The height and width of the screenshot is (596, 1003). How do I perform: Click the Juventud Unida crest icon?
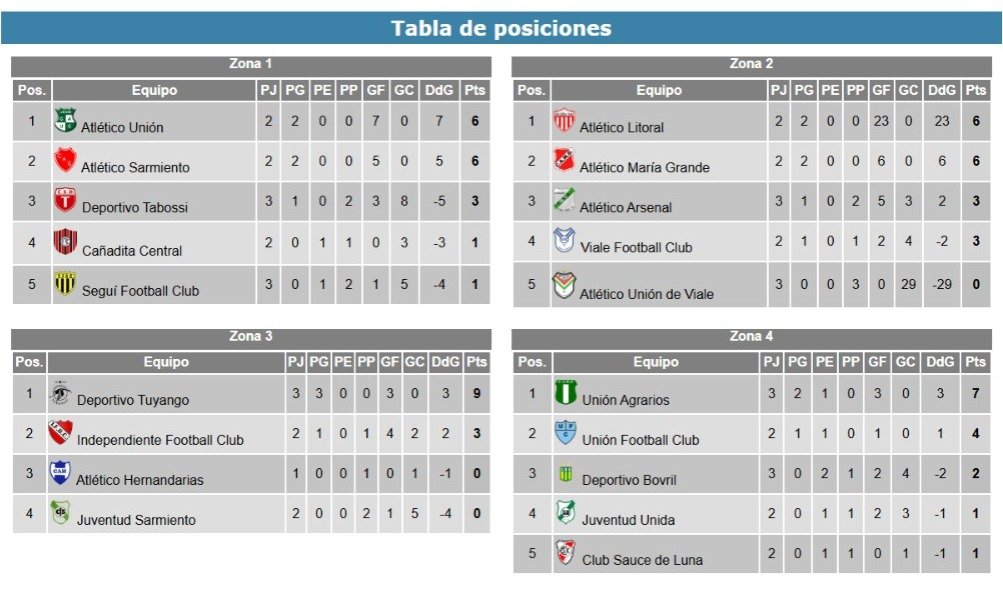[x=565, y=512]
